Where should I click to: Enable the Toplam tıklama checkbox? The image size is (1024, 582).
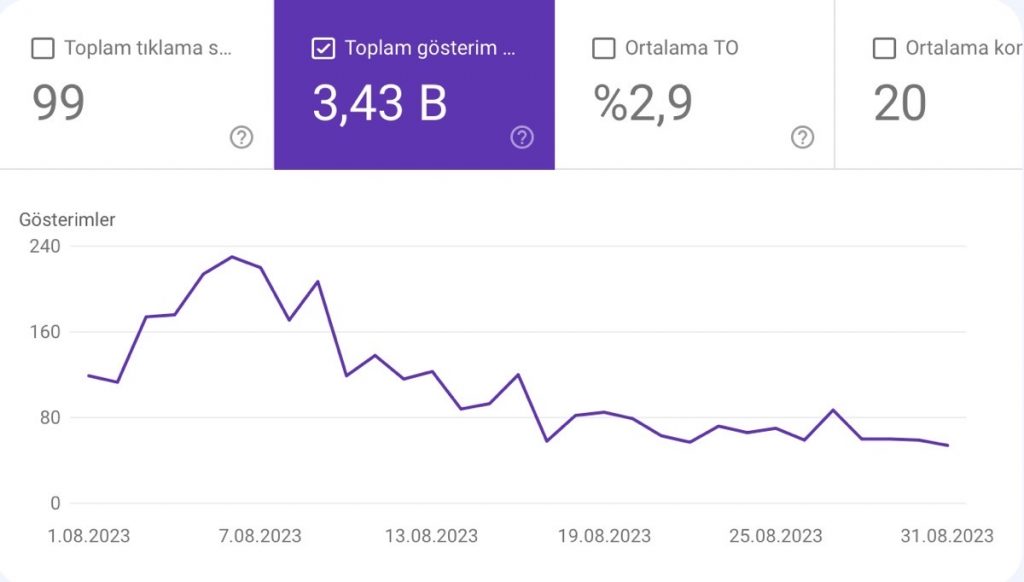(43, 48)
